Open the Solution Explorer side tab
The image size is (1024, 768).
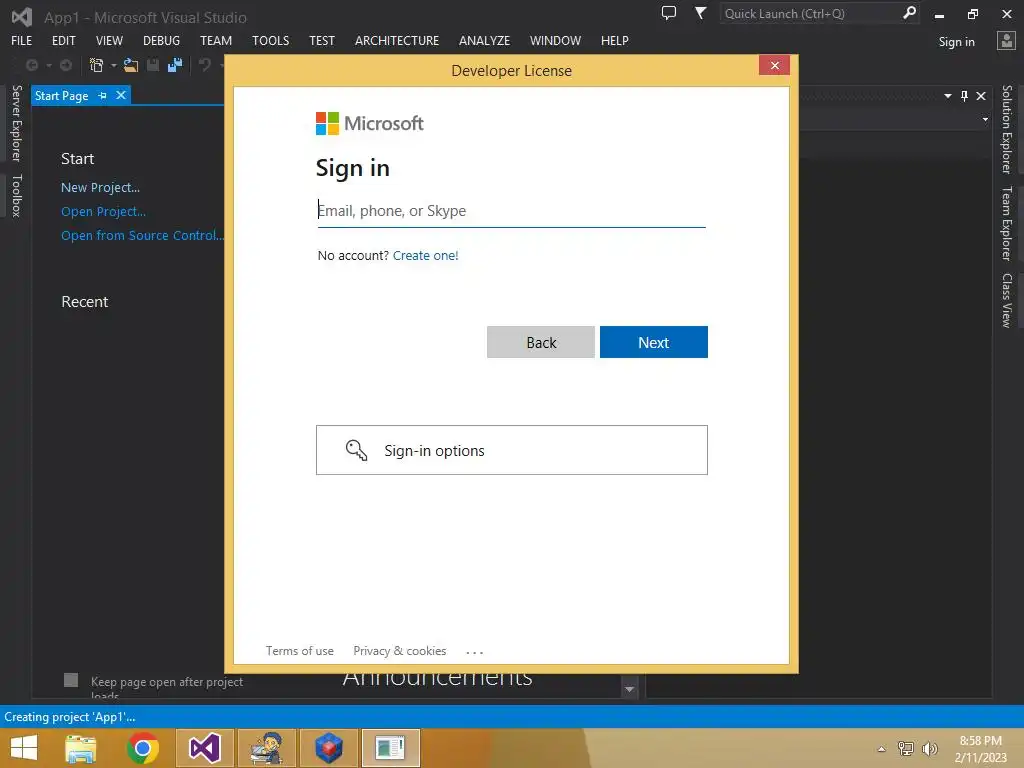click(x=1006, y=129)
